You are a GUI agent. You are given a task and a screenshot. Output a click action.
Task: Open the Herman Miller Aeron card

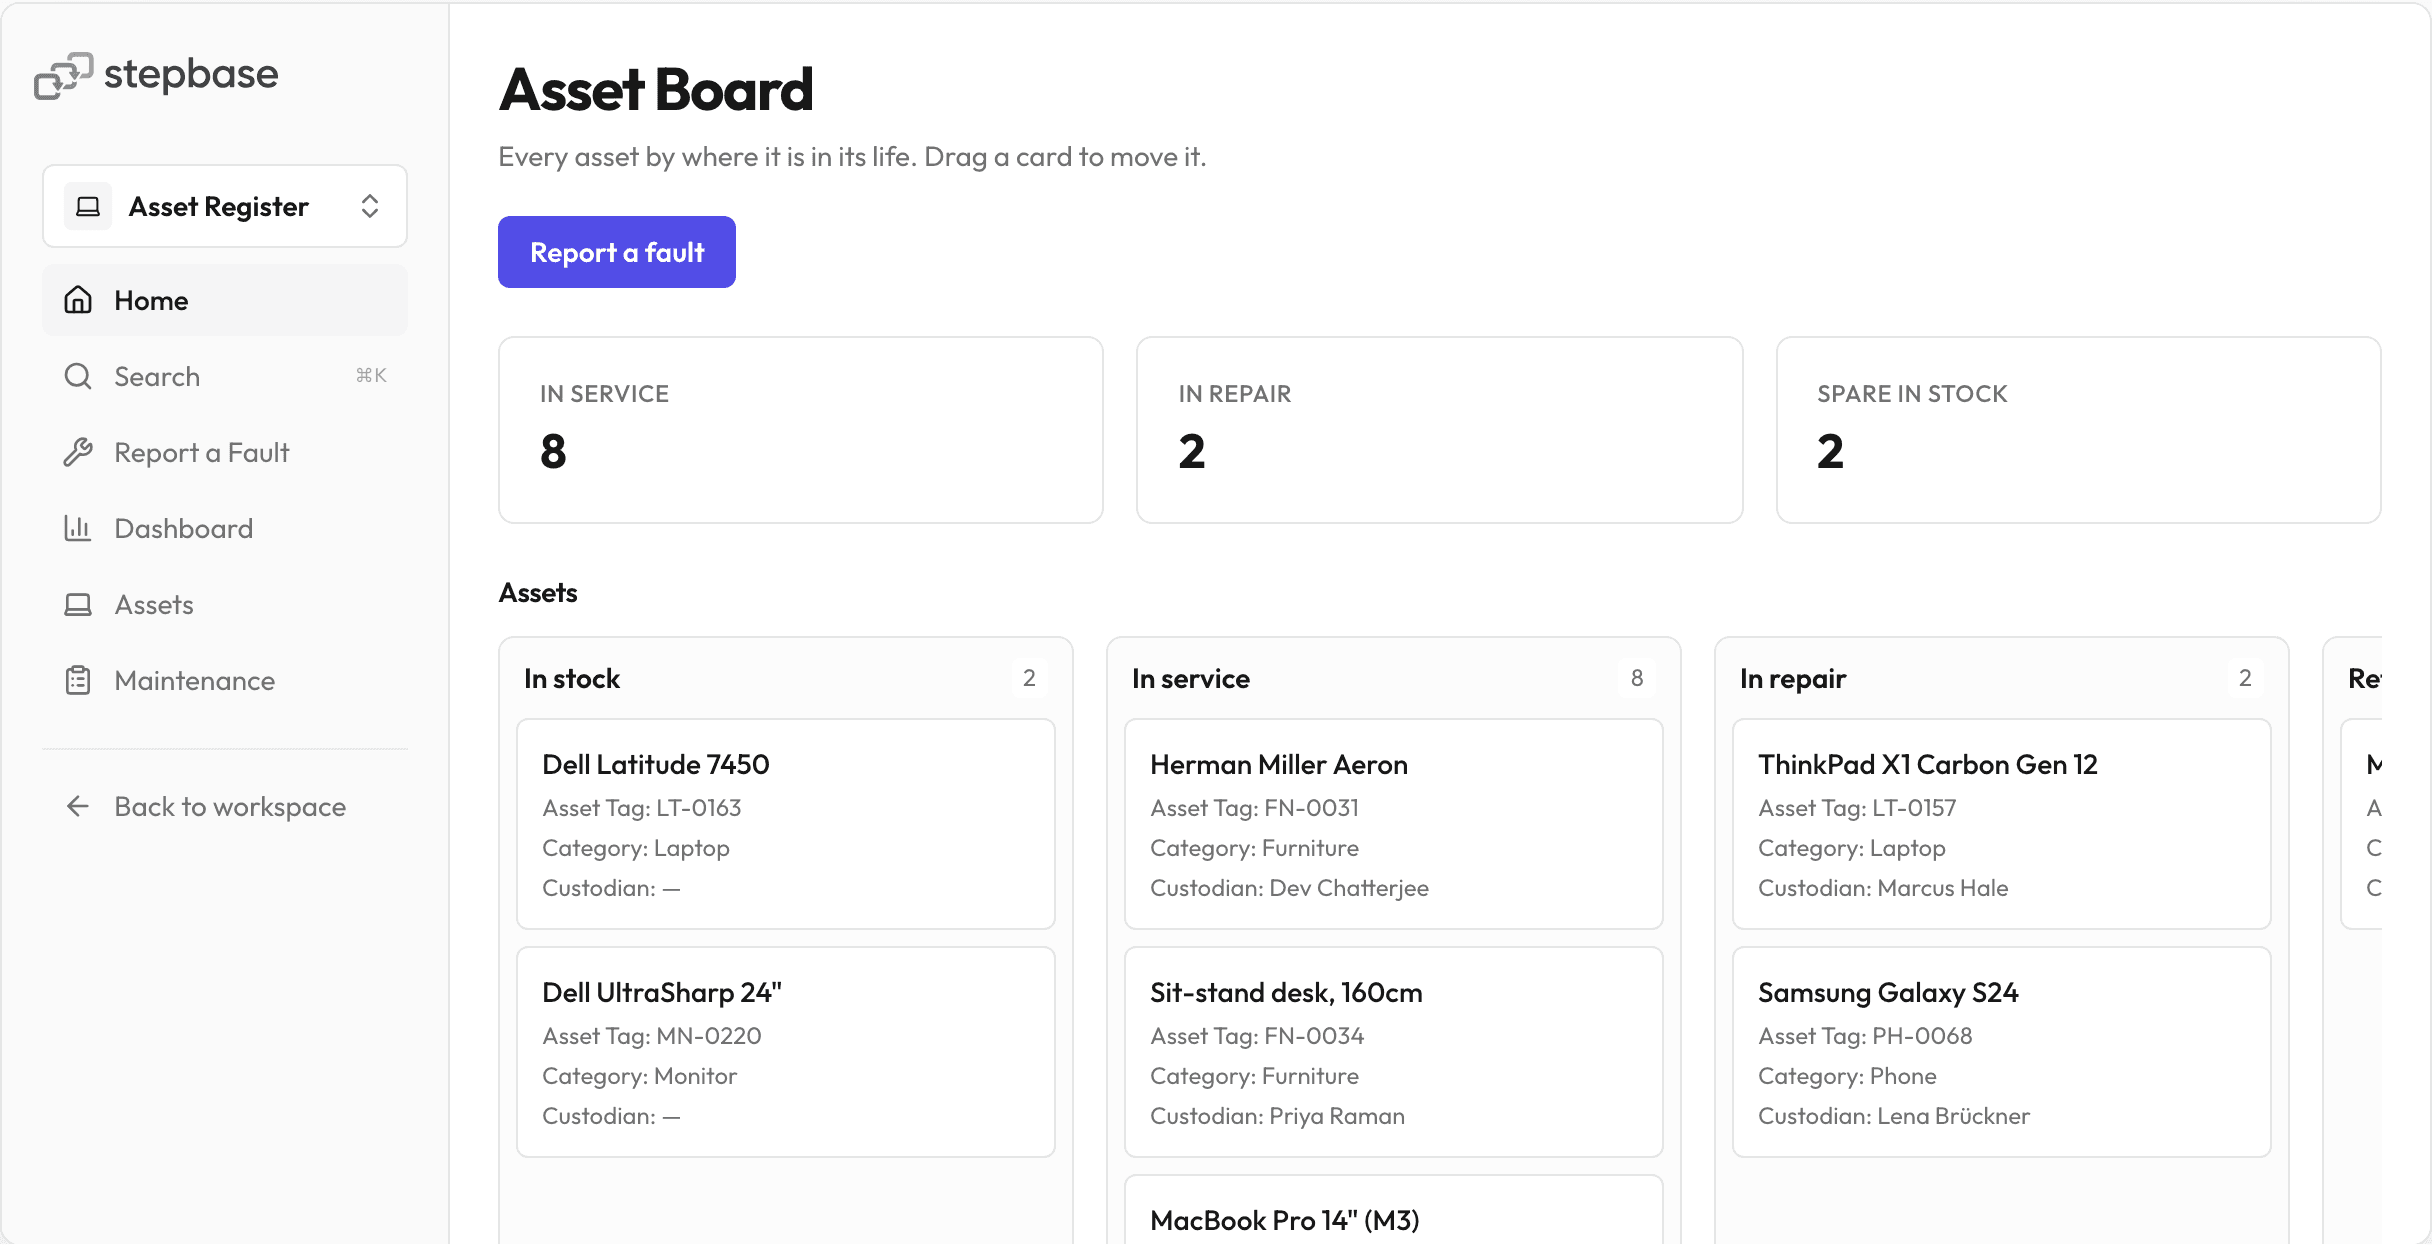(1394, 824)
